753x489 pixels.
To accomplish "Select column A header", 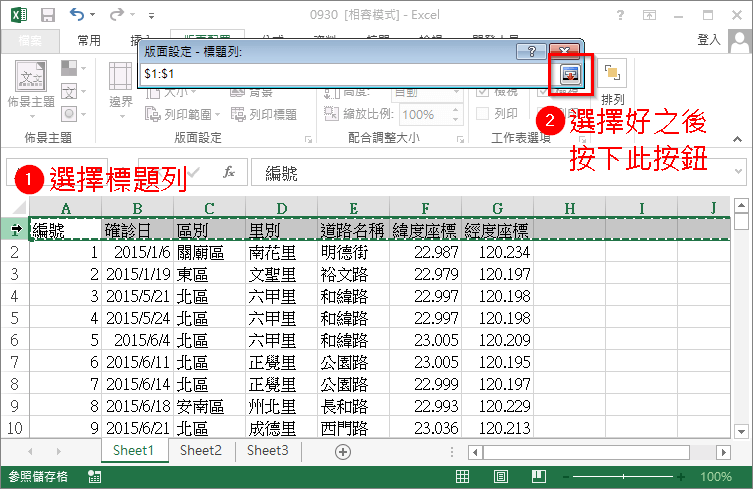I will [x=65, y=208].
